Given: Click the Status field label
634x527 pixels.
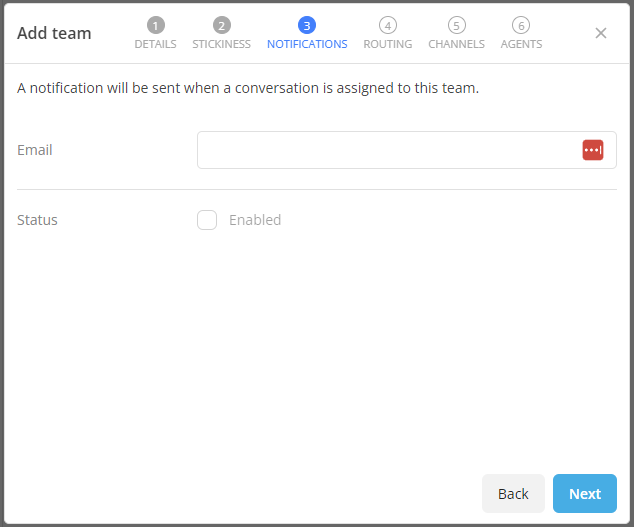Looking at the screenshot, I should point(38,220).
